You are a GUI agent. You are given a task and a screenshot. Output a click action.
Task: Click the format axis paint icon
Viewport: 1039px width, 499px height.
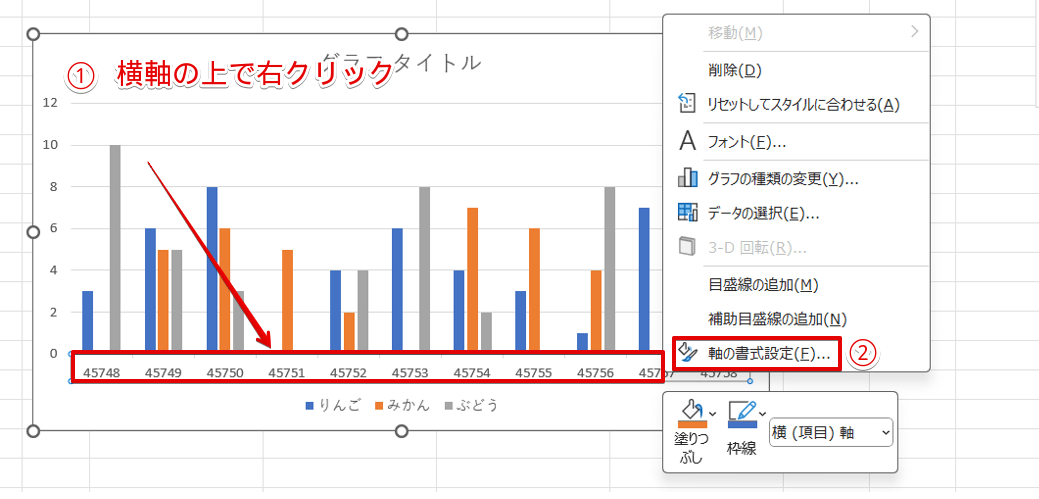click(x=687, y=353)
